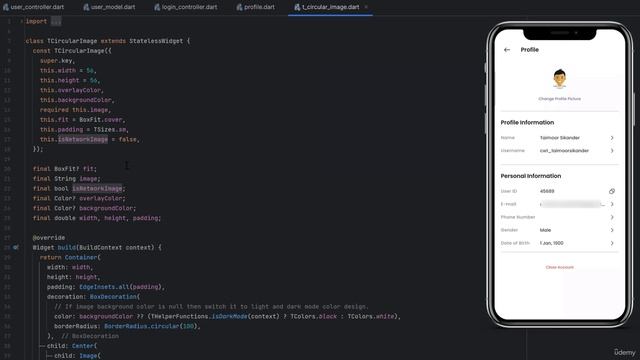The height and width of the screenshot is (360, 640).
Task: Click the Dart file icon on t_circular_image.dart tab
Action: click(297, 7)
